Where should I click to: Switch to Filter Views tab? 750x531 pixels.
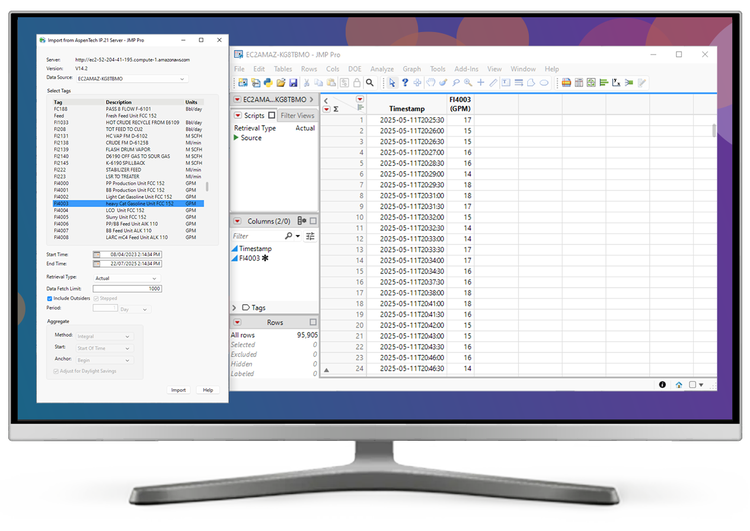[298, 115]
